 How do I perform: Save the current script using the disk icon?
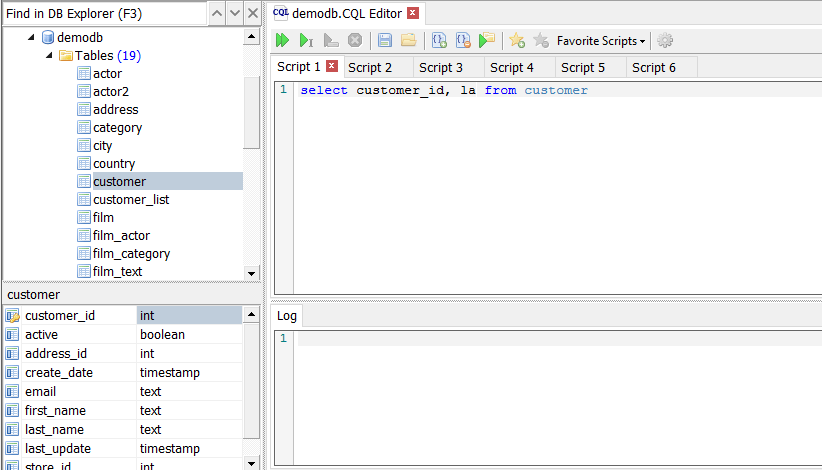tap(385, 41)
